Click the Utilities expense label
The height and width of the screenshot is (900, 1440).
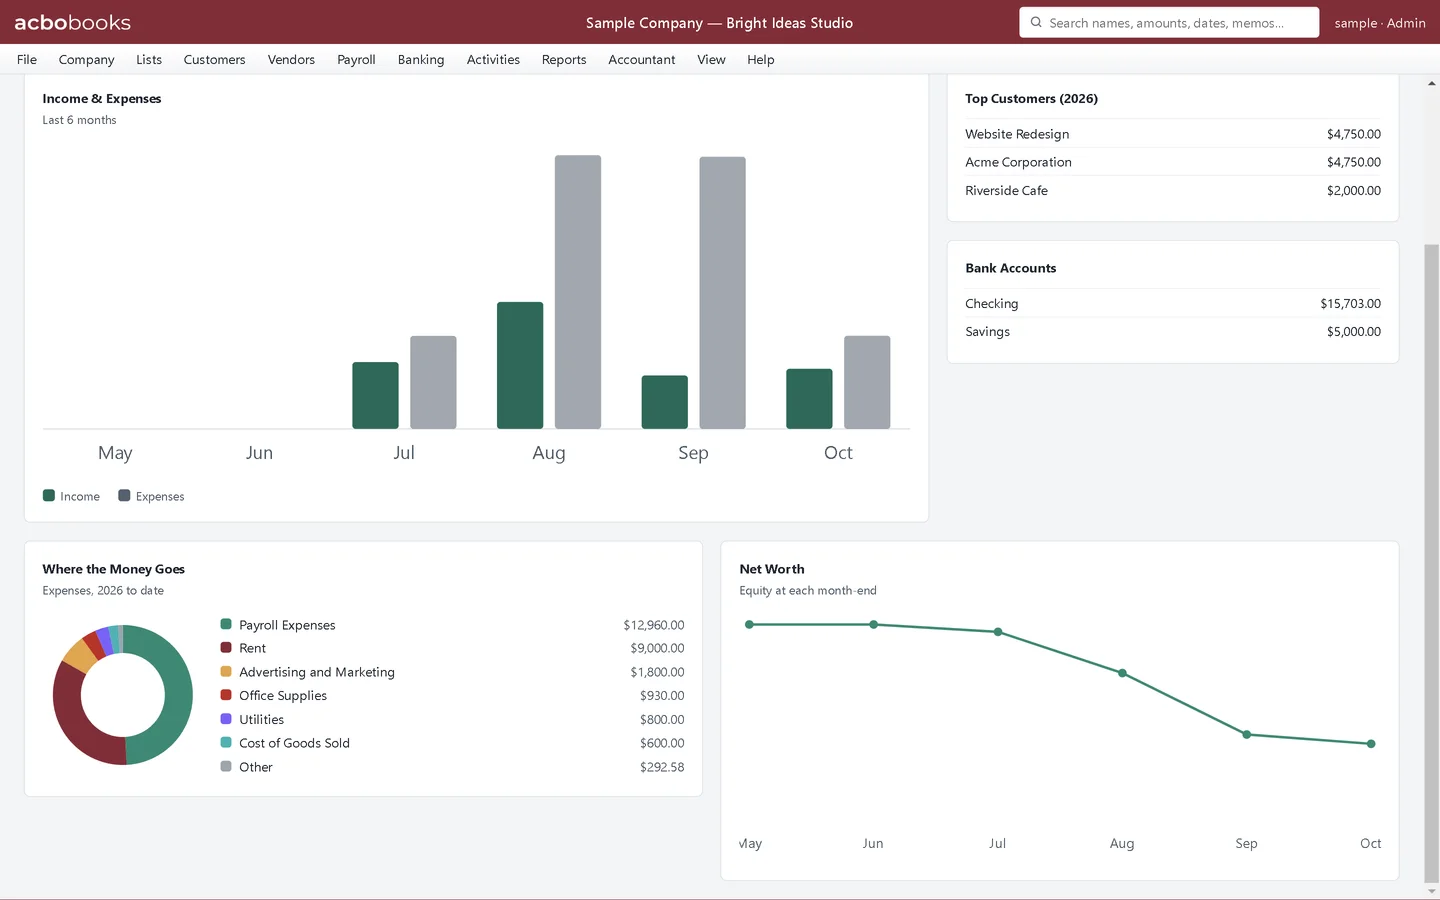pos(261,719)
